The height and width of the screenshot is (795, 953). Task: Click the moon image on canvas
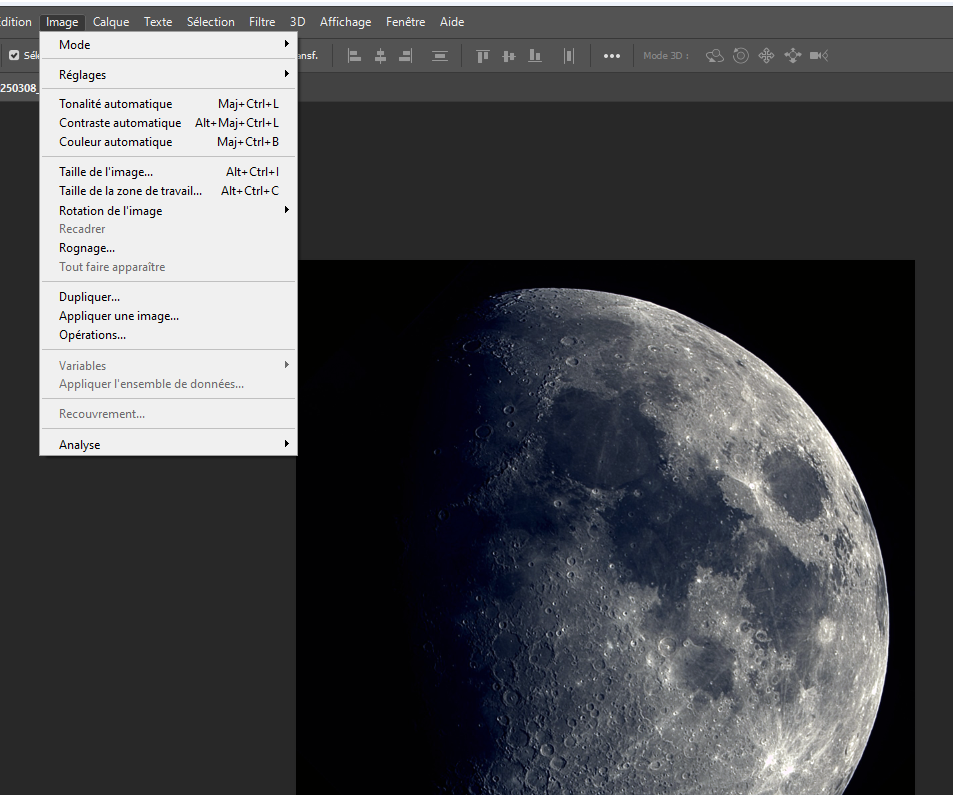pos(605,528)
